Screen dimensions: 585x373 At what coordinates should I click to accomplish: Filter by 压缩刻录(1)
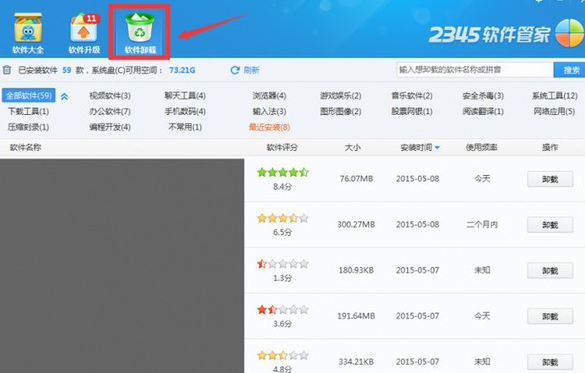(x=28, y=127)
